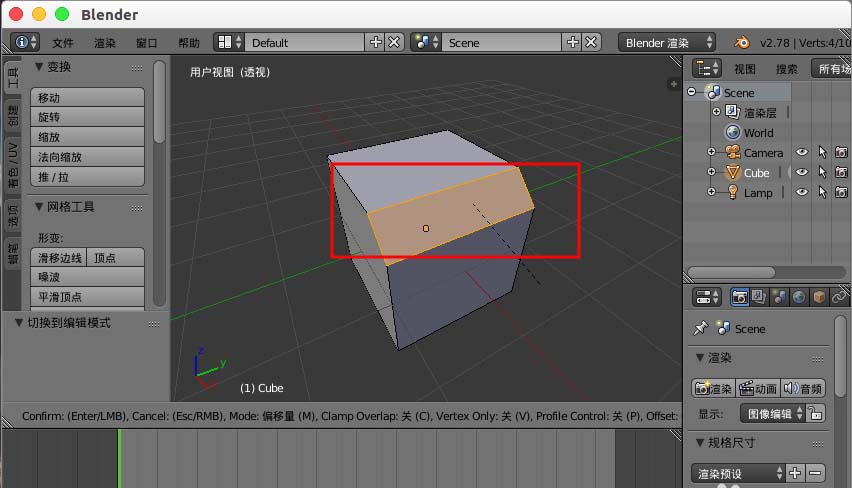Click the tool shelf vertical scrollbar
Image resolution: width=852 pixels, height=488 pixels.
pyautogui.click(x=159, y=102)
